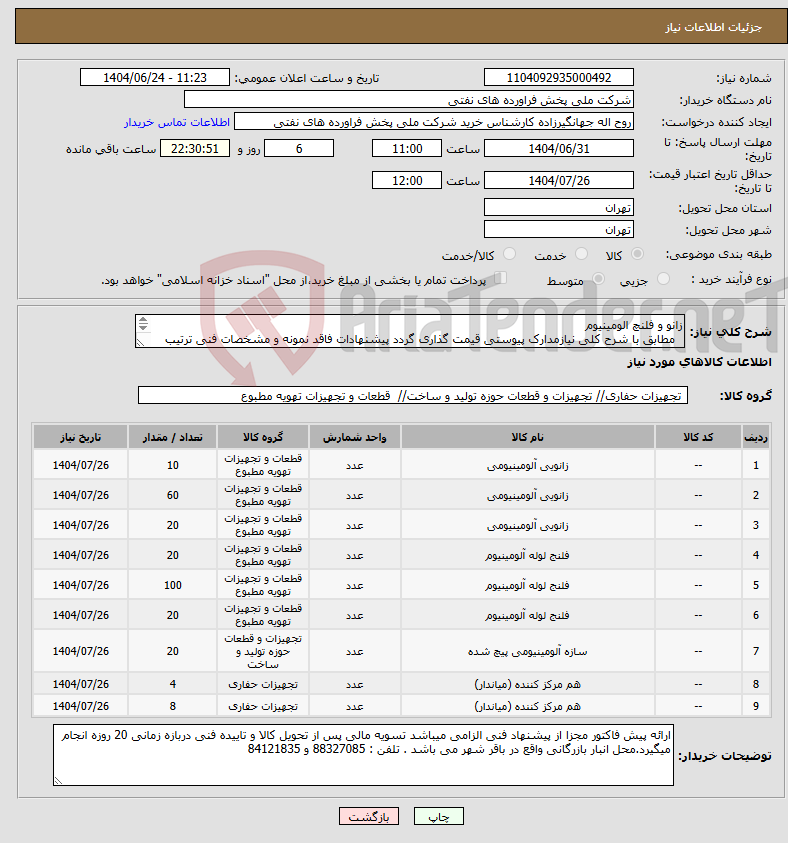Click the resize grip of description box
The image size is (788, 843).
click(140, 342)
